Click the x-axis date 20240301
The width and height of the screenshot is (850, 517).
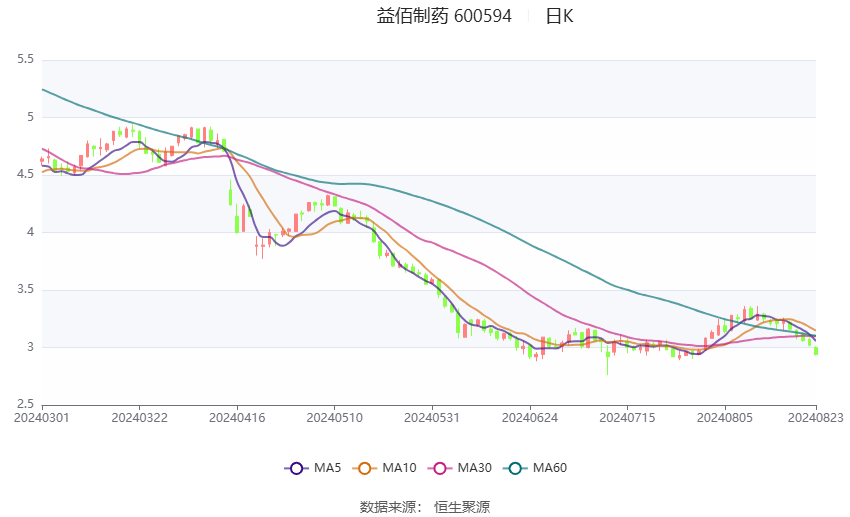pyautogui.click(x=42, y=418)
